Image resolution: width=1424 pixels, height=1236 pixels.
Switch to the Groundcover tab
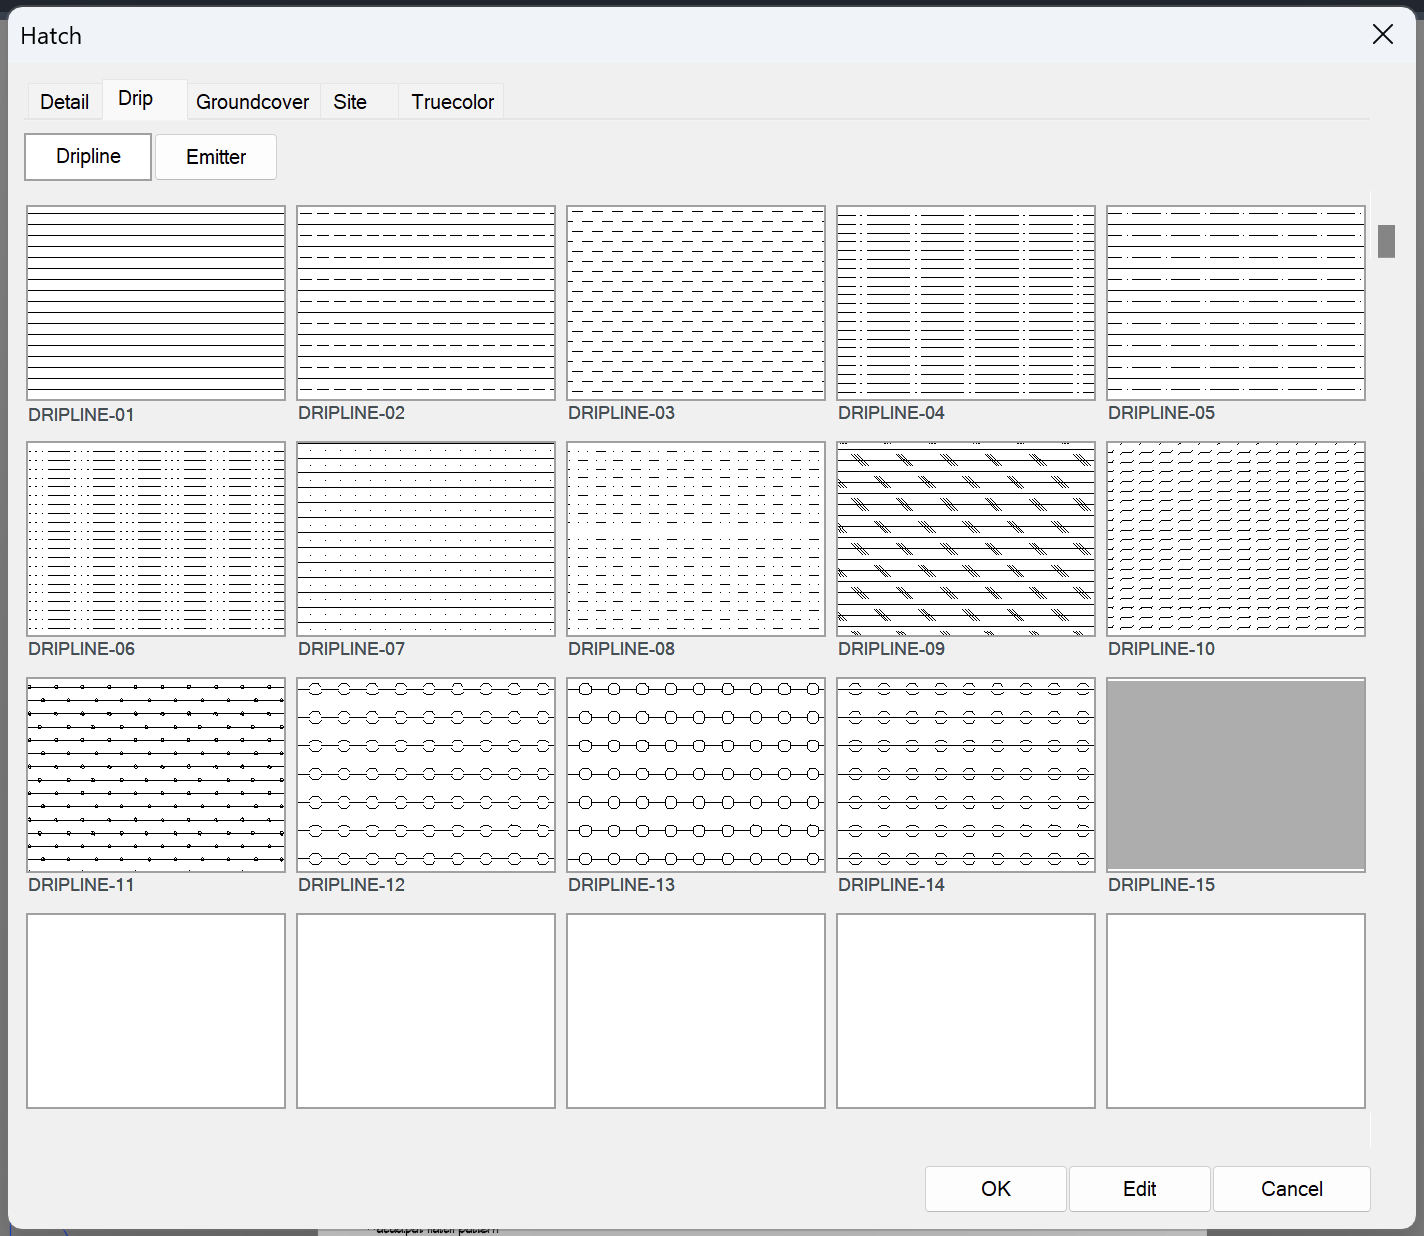[x=253, y=102]
